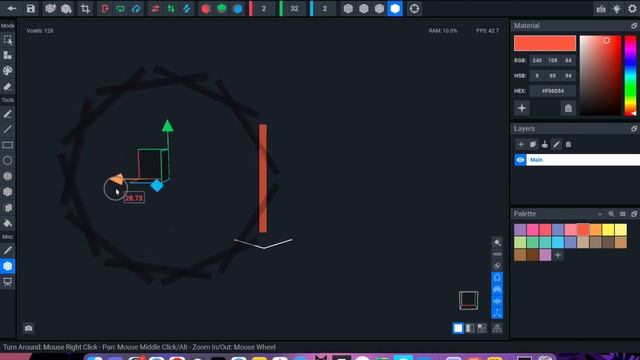Click the crosshair center-view icon
Screen dimensions: 640x360
pyautogui.click(x=414, y=9)
